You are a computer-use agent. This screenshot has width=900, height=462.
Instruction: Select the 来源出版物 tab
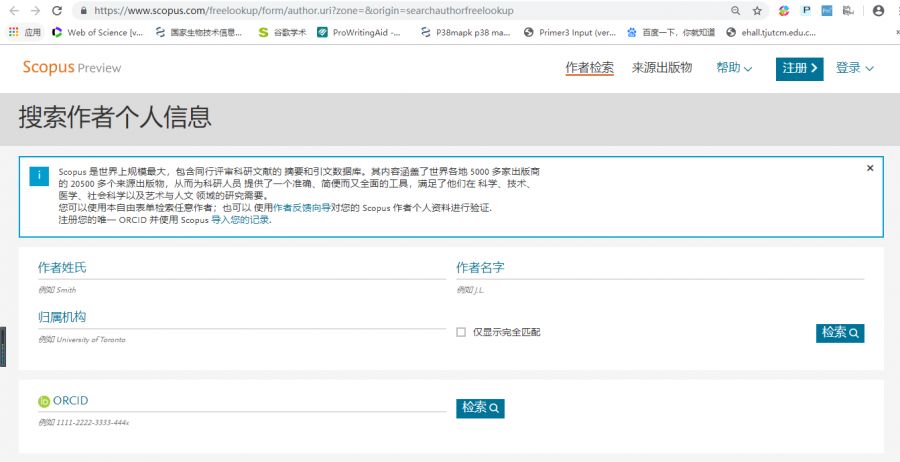click(662, 68)
